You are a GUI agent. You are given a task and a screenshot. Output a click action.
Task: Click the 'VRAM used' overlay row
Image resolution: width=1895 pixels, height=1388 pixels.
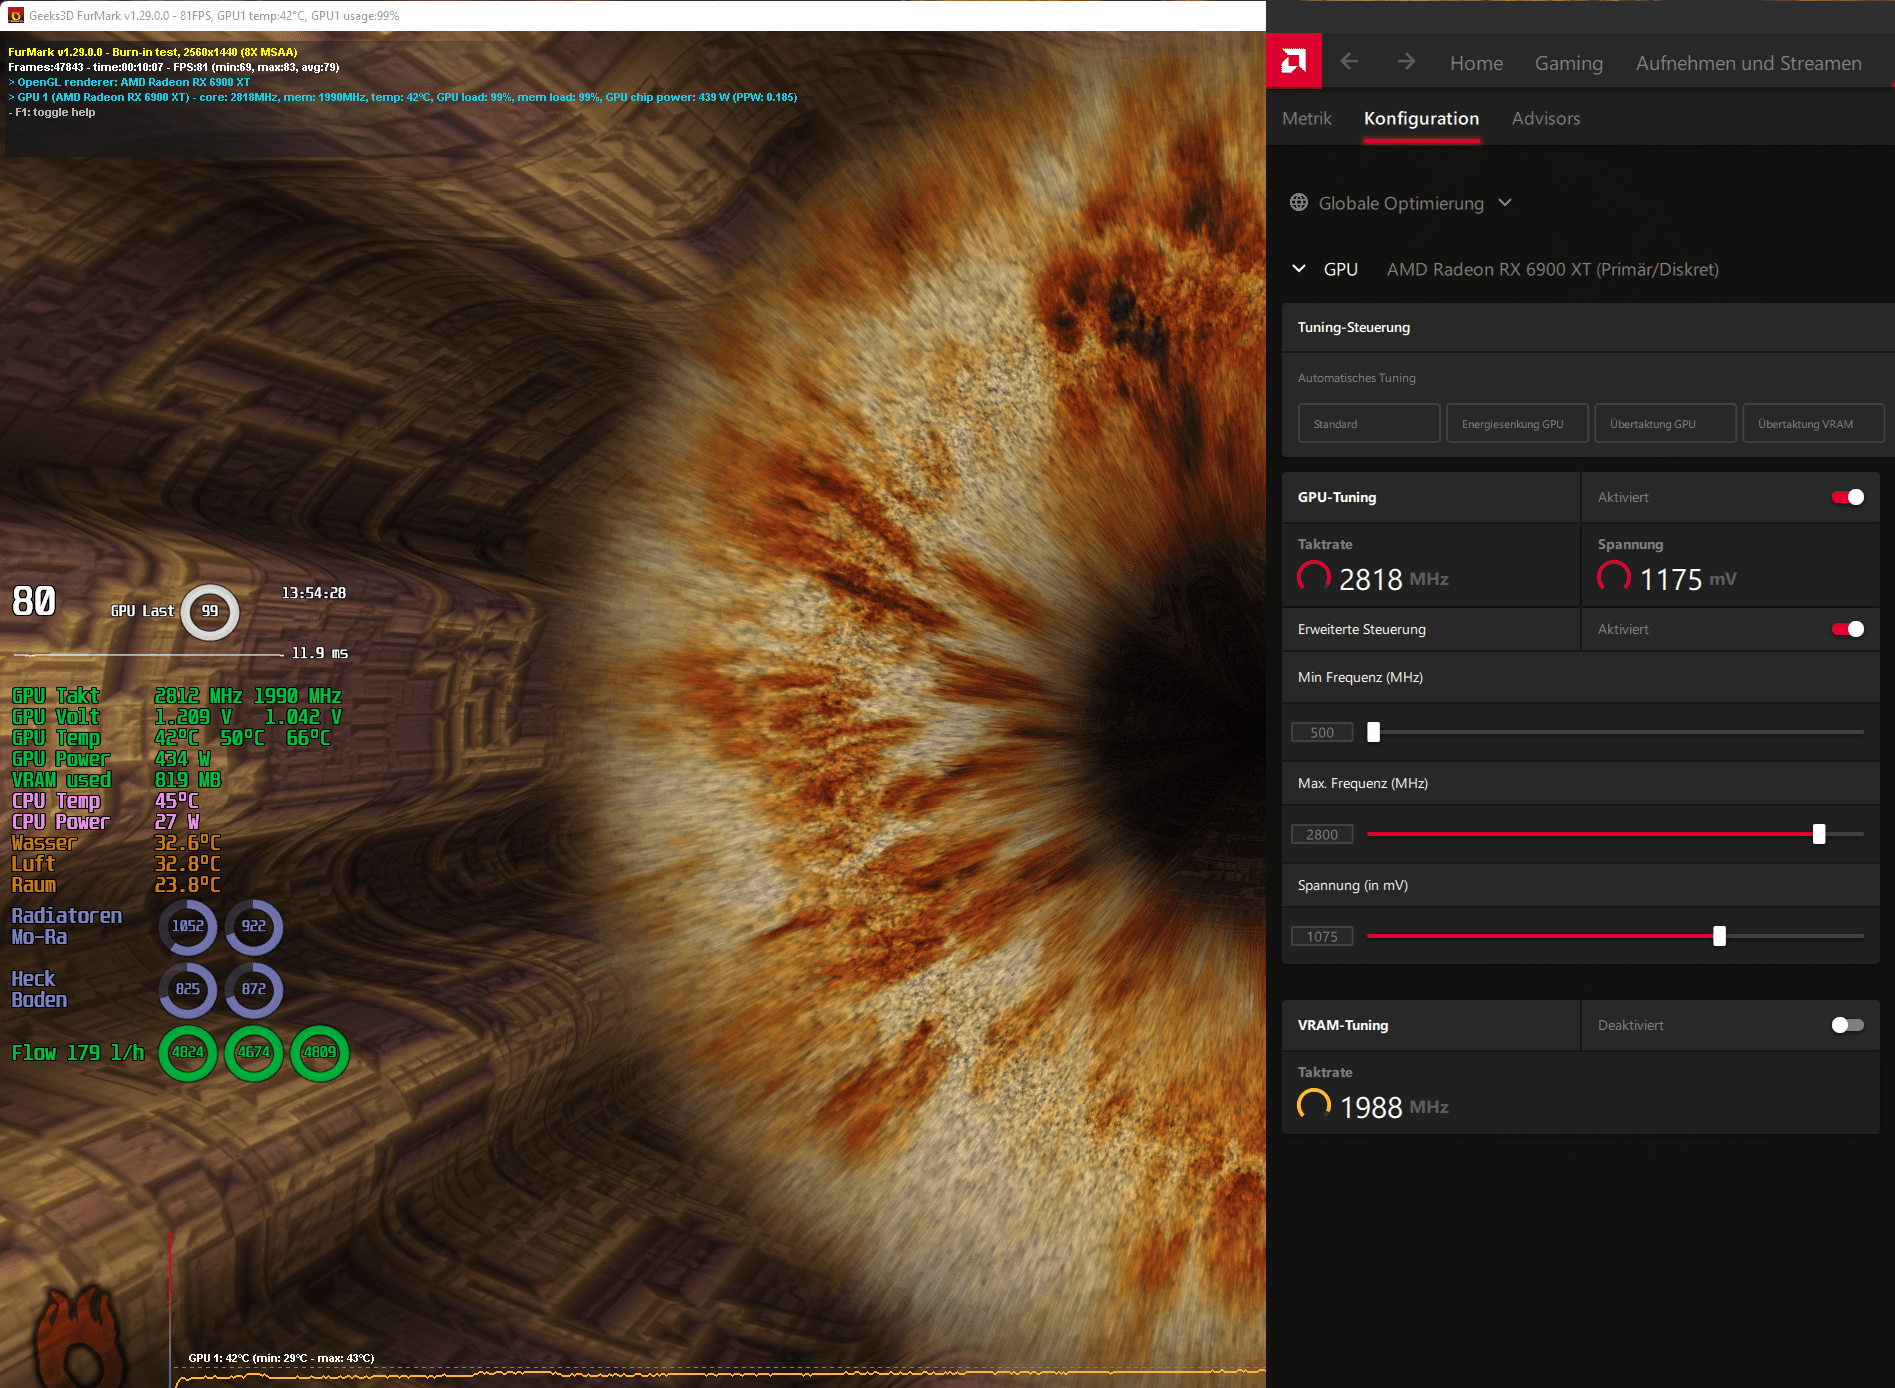[x=116, y=780]
